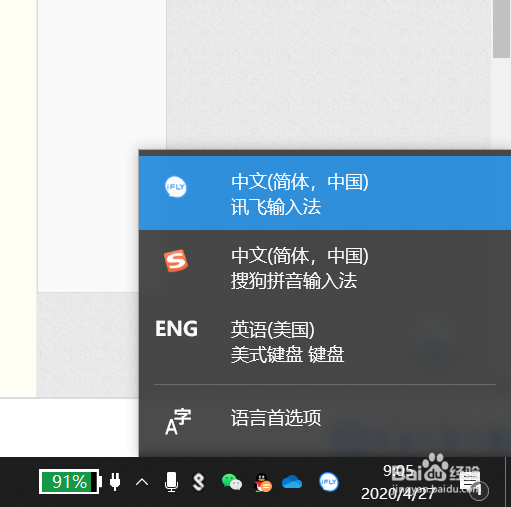
Task: Open the clock showing 2020/4/27
Action: click(x=399, y=482)
